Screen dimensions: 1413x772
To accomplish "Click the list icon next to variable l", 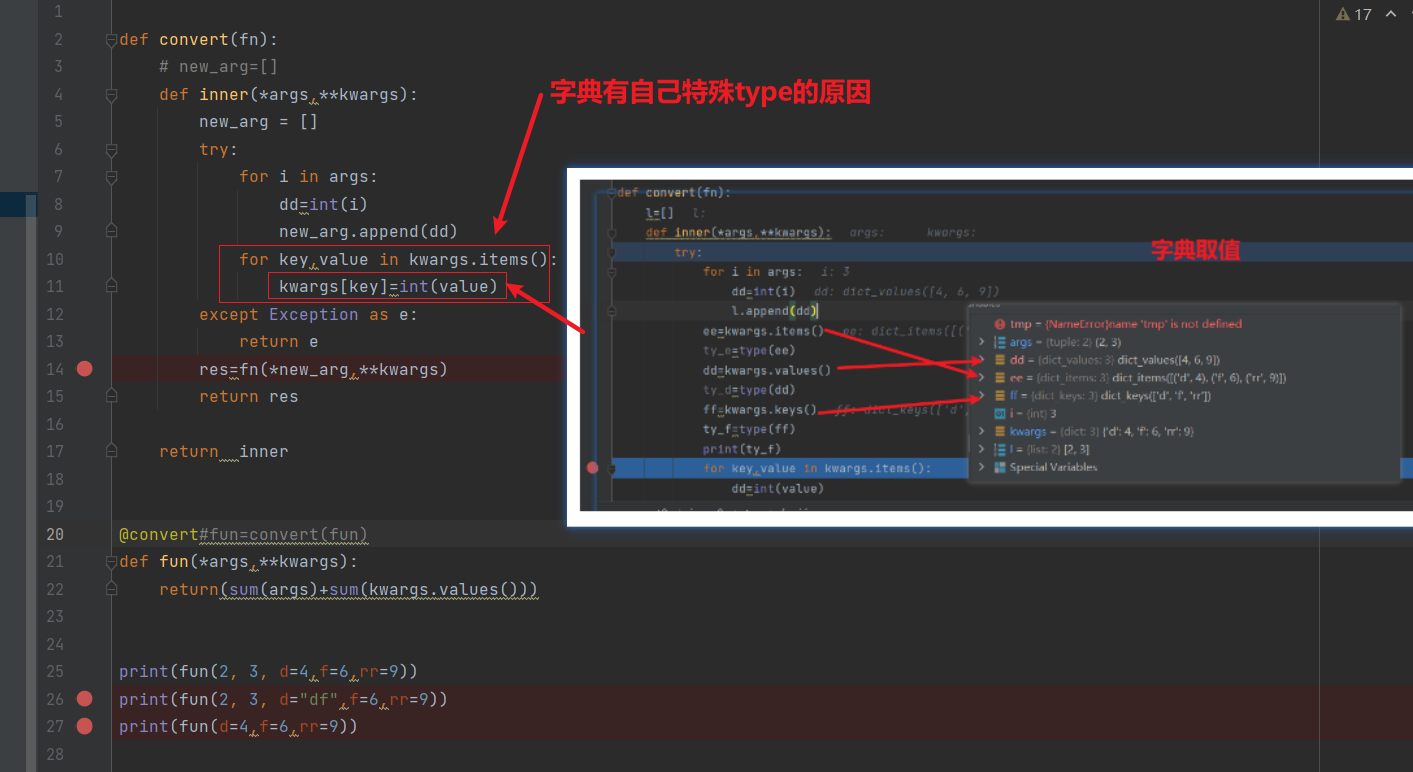I will pos(1000,449).
